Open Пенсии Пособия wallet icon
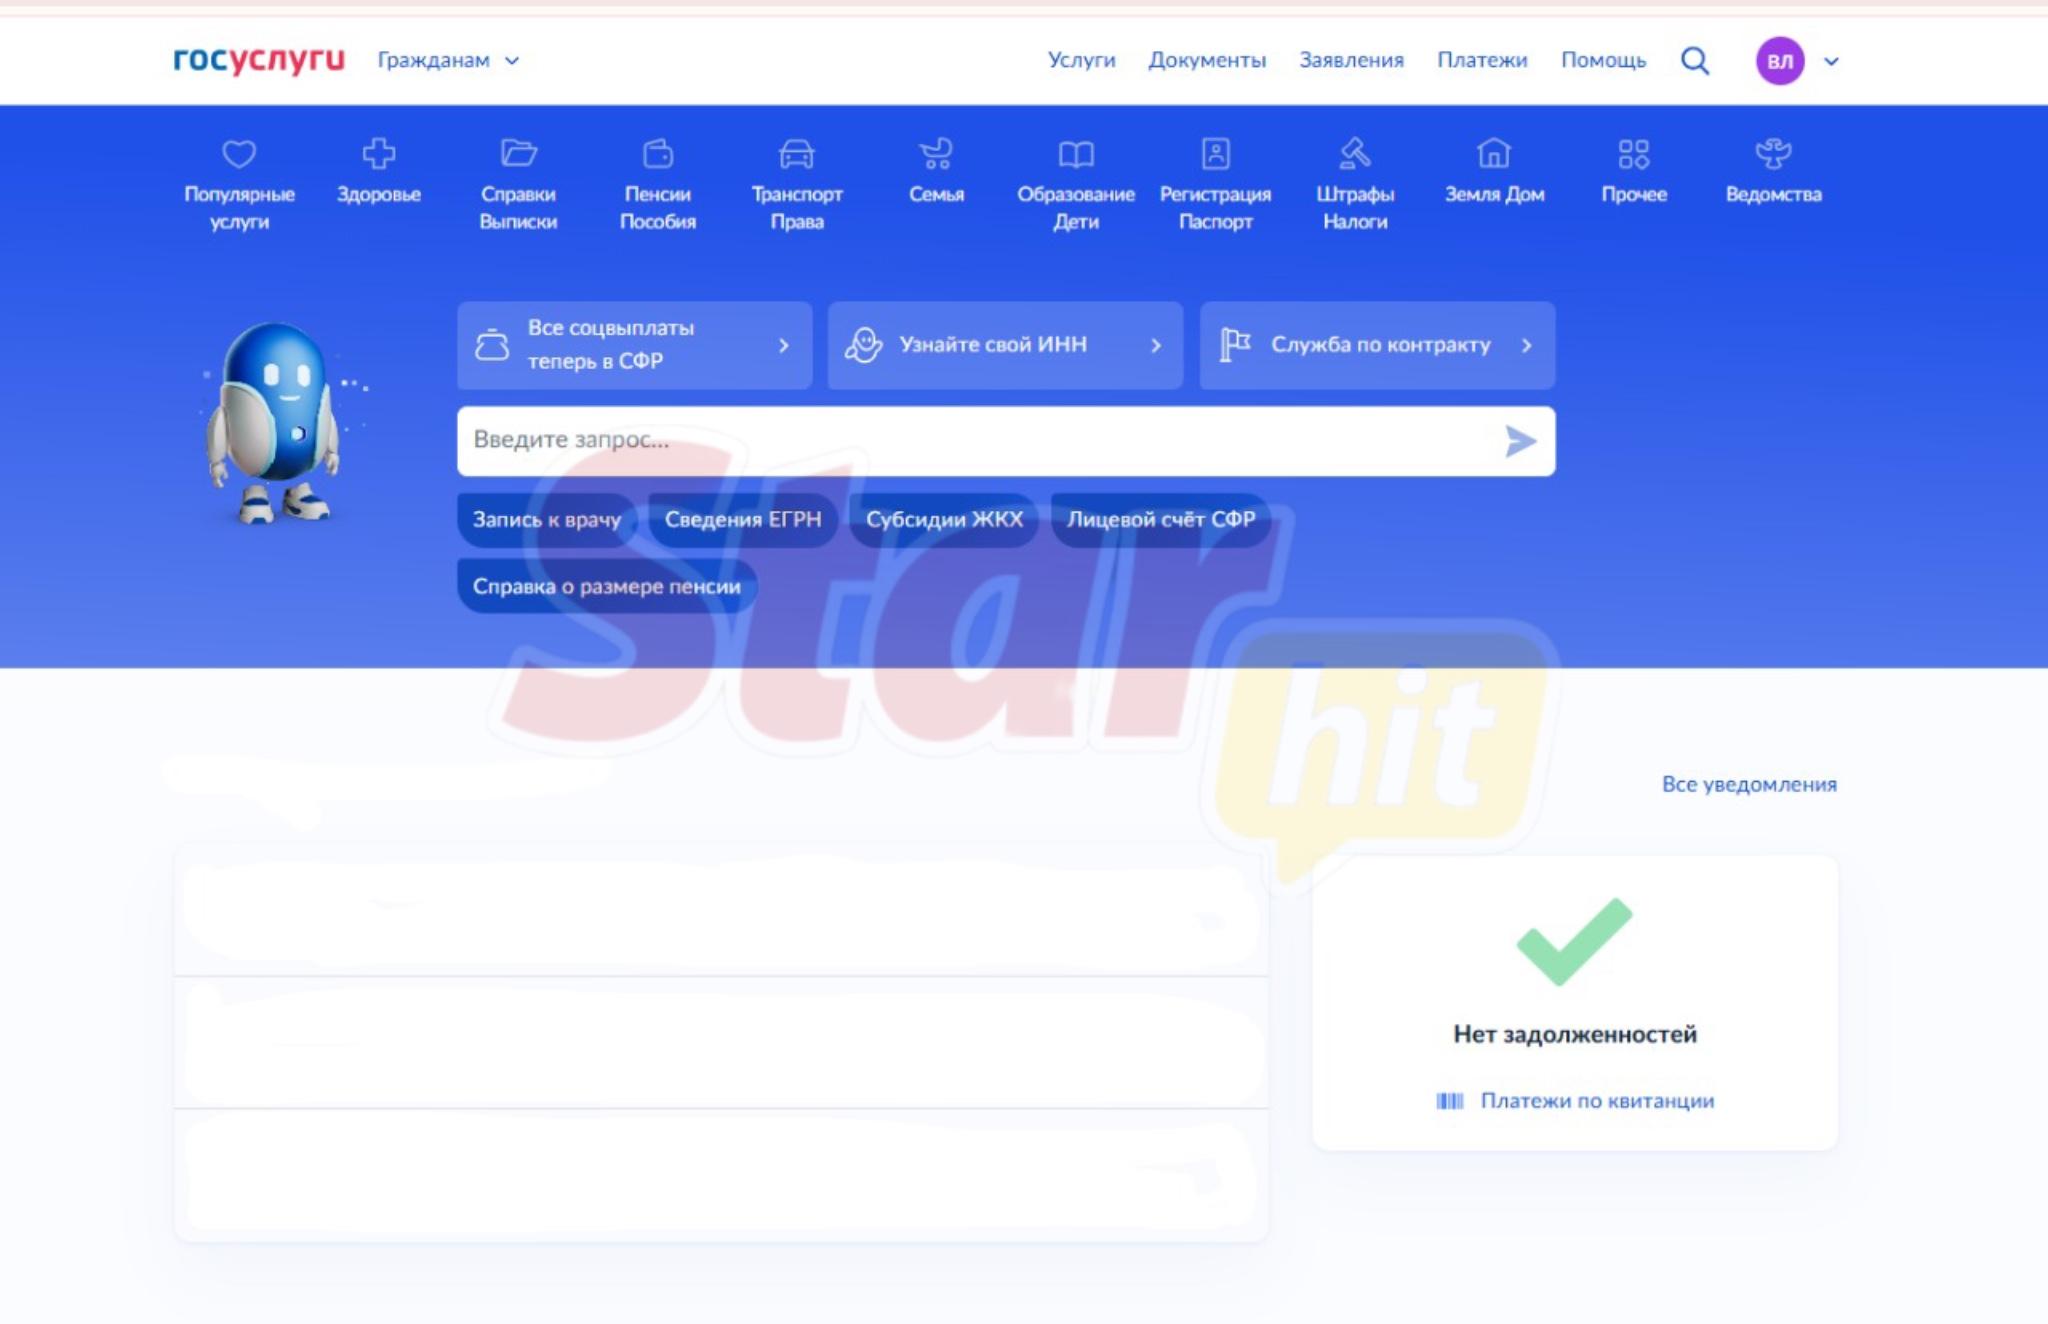 (x=658, y=154)
